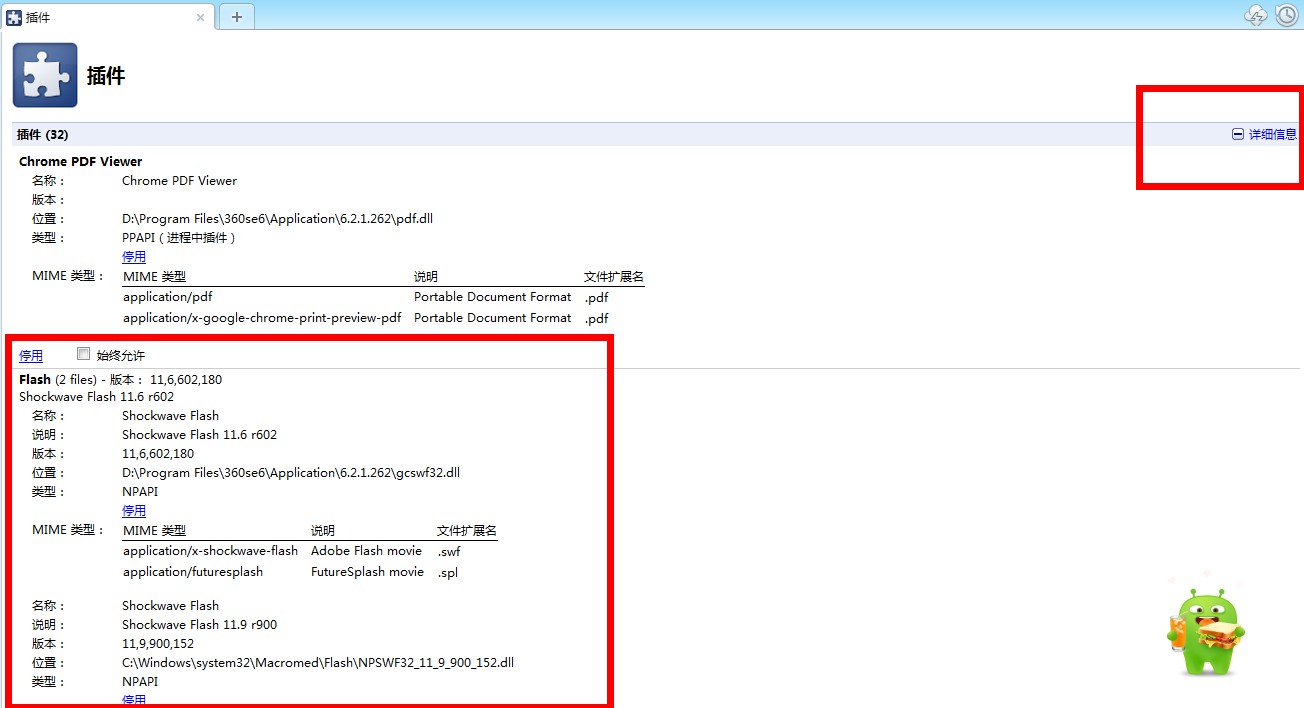Disable the NPSWF32 Flash via 停用 link
The width and height of the screenshot is (1304, 708).
tap(134, 700)
